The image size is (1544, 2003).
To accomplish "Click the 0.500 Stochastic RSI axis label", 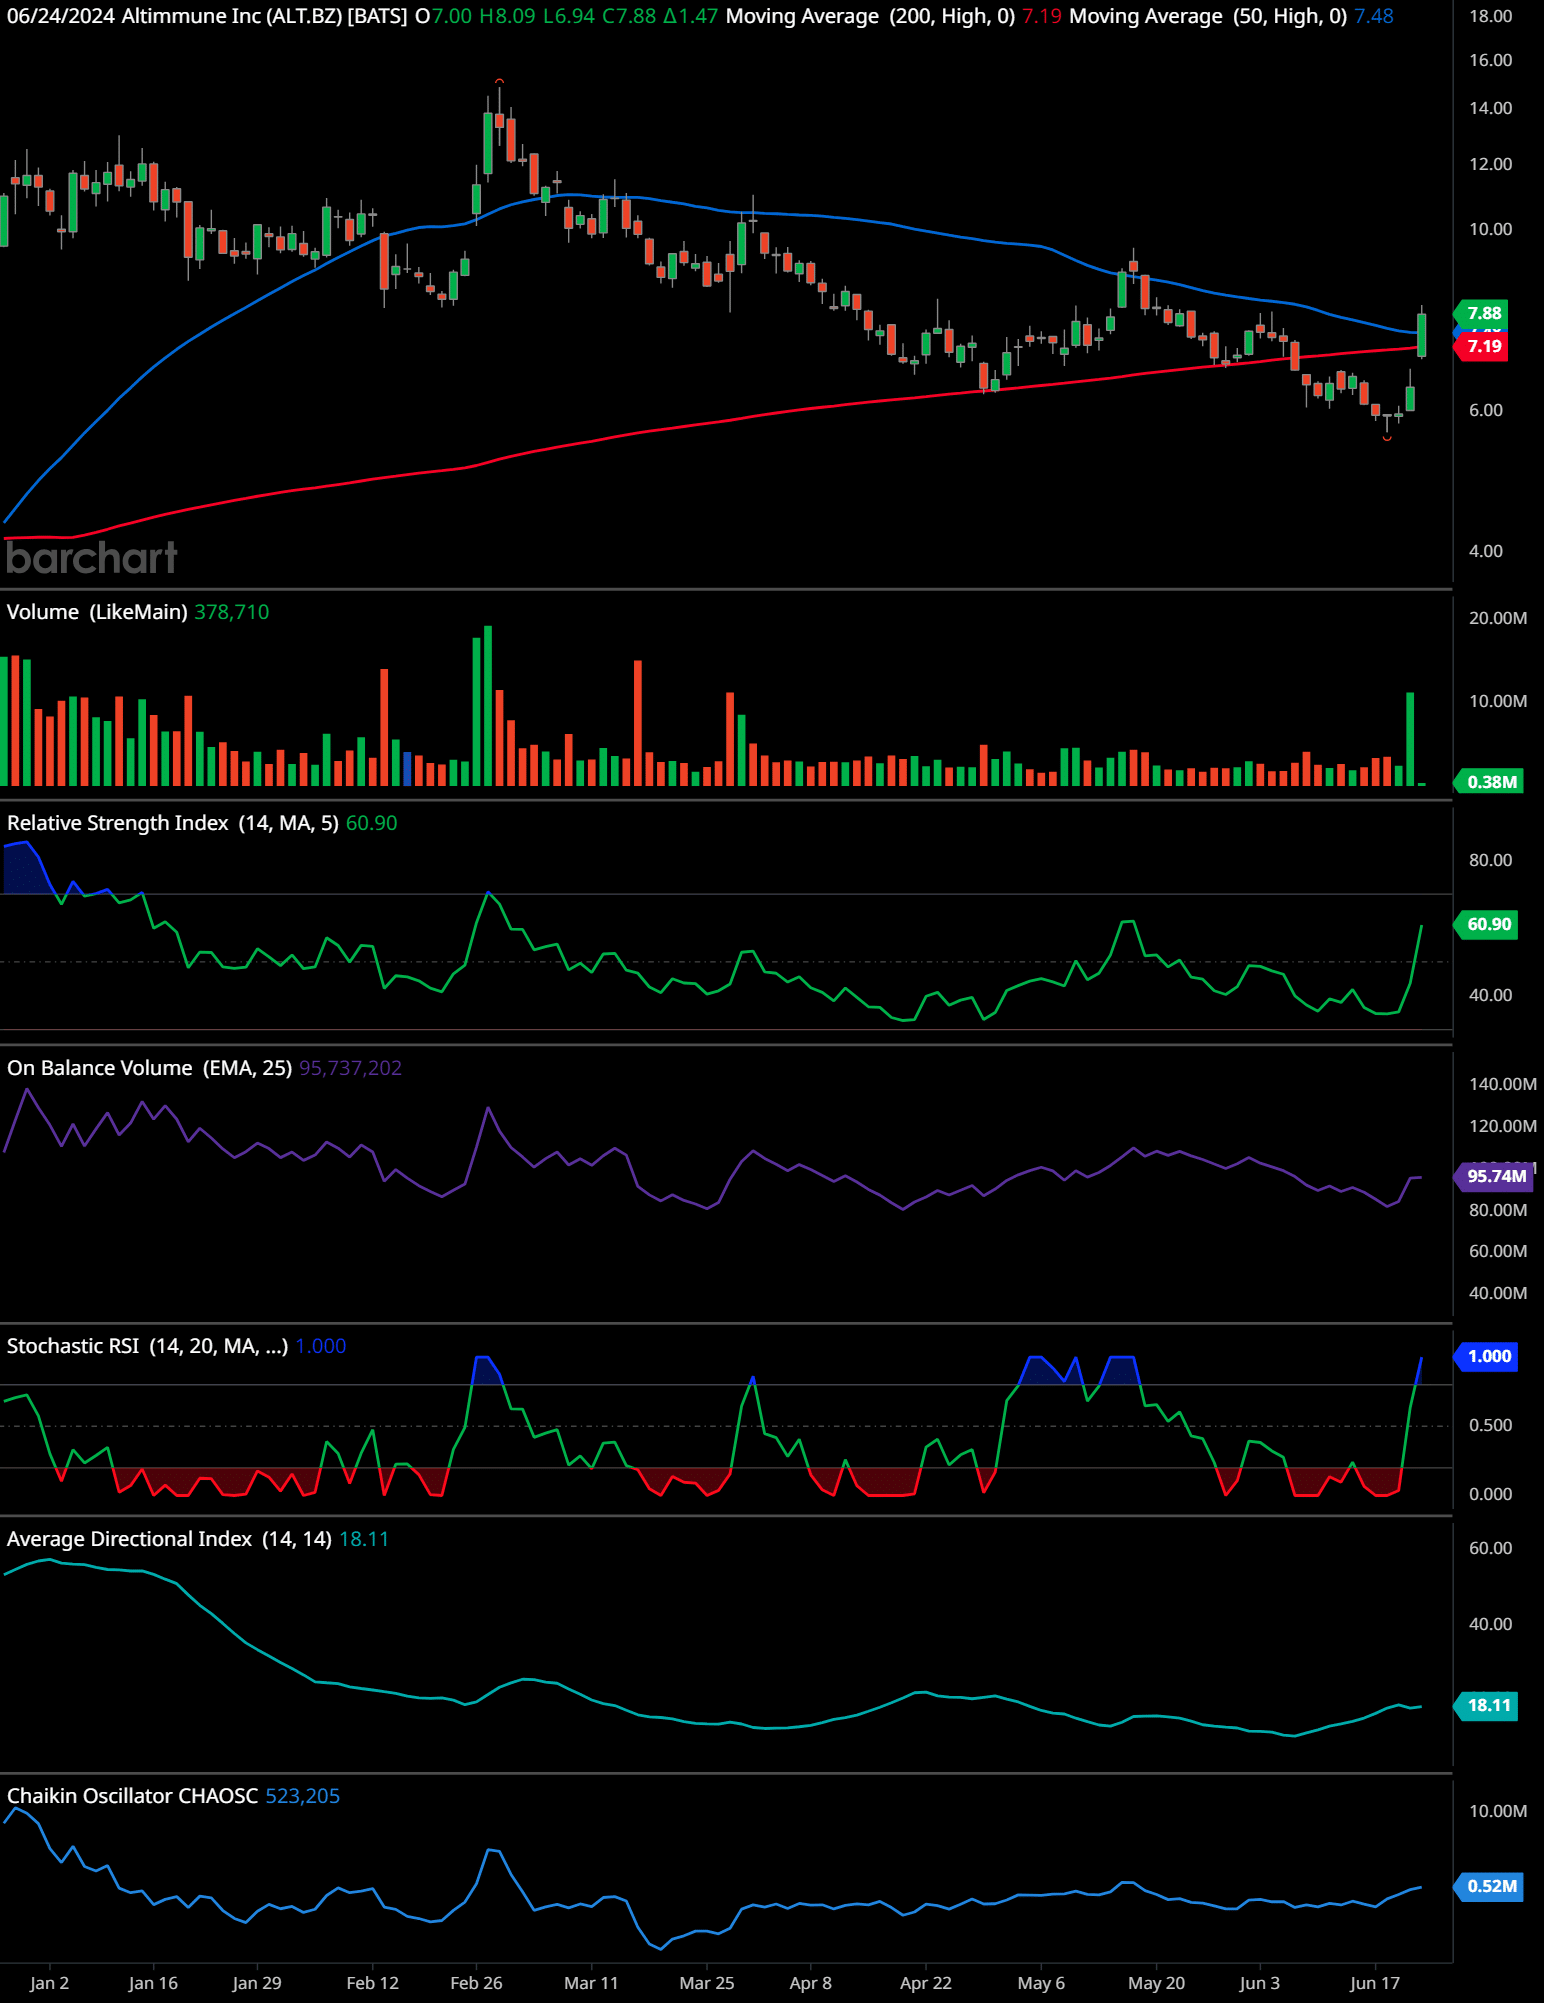I will [x=1490, y=1425].
